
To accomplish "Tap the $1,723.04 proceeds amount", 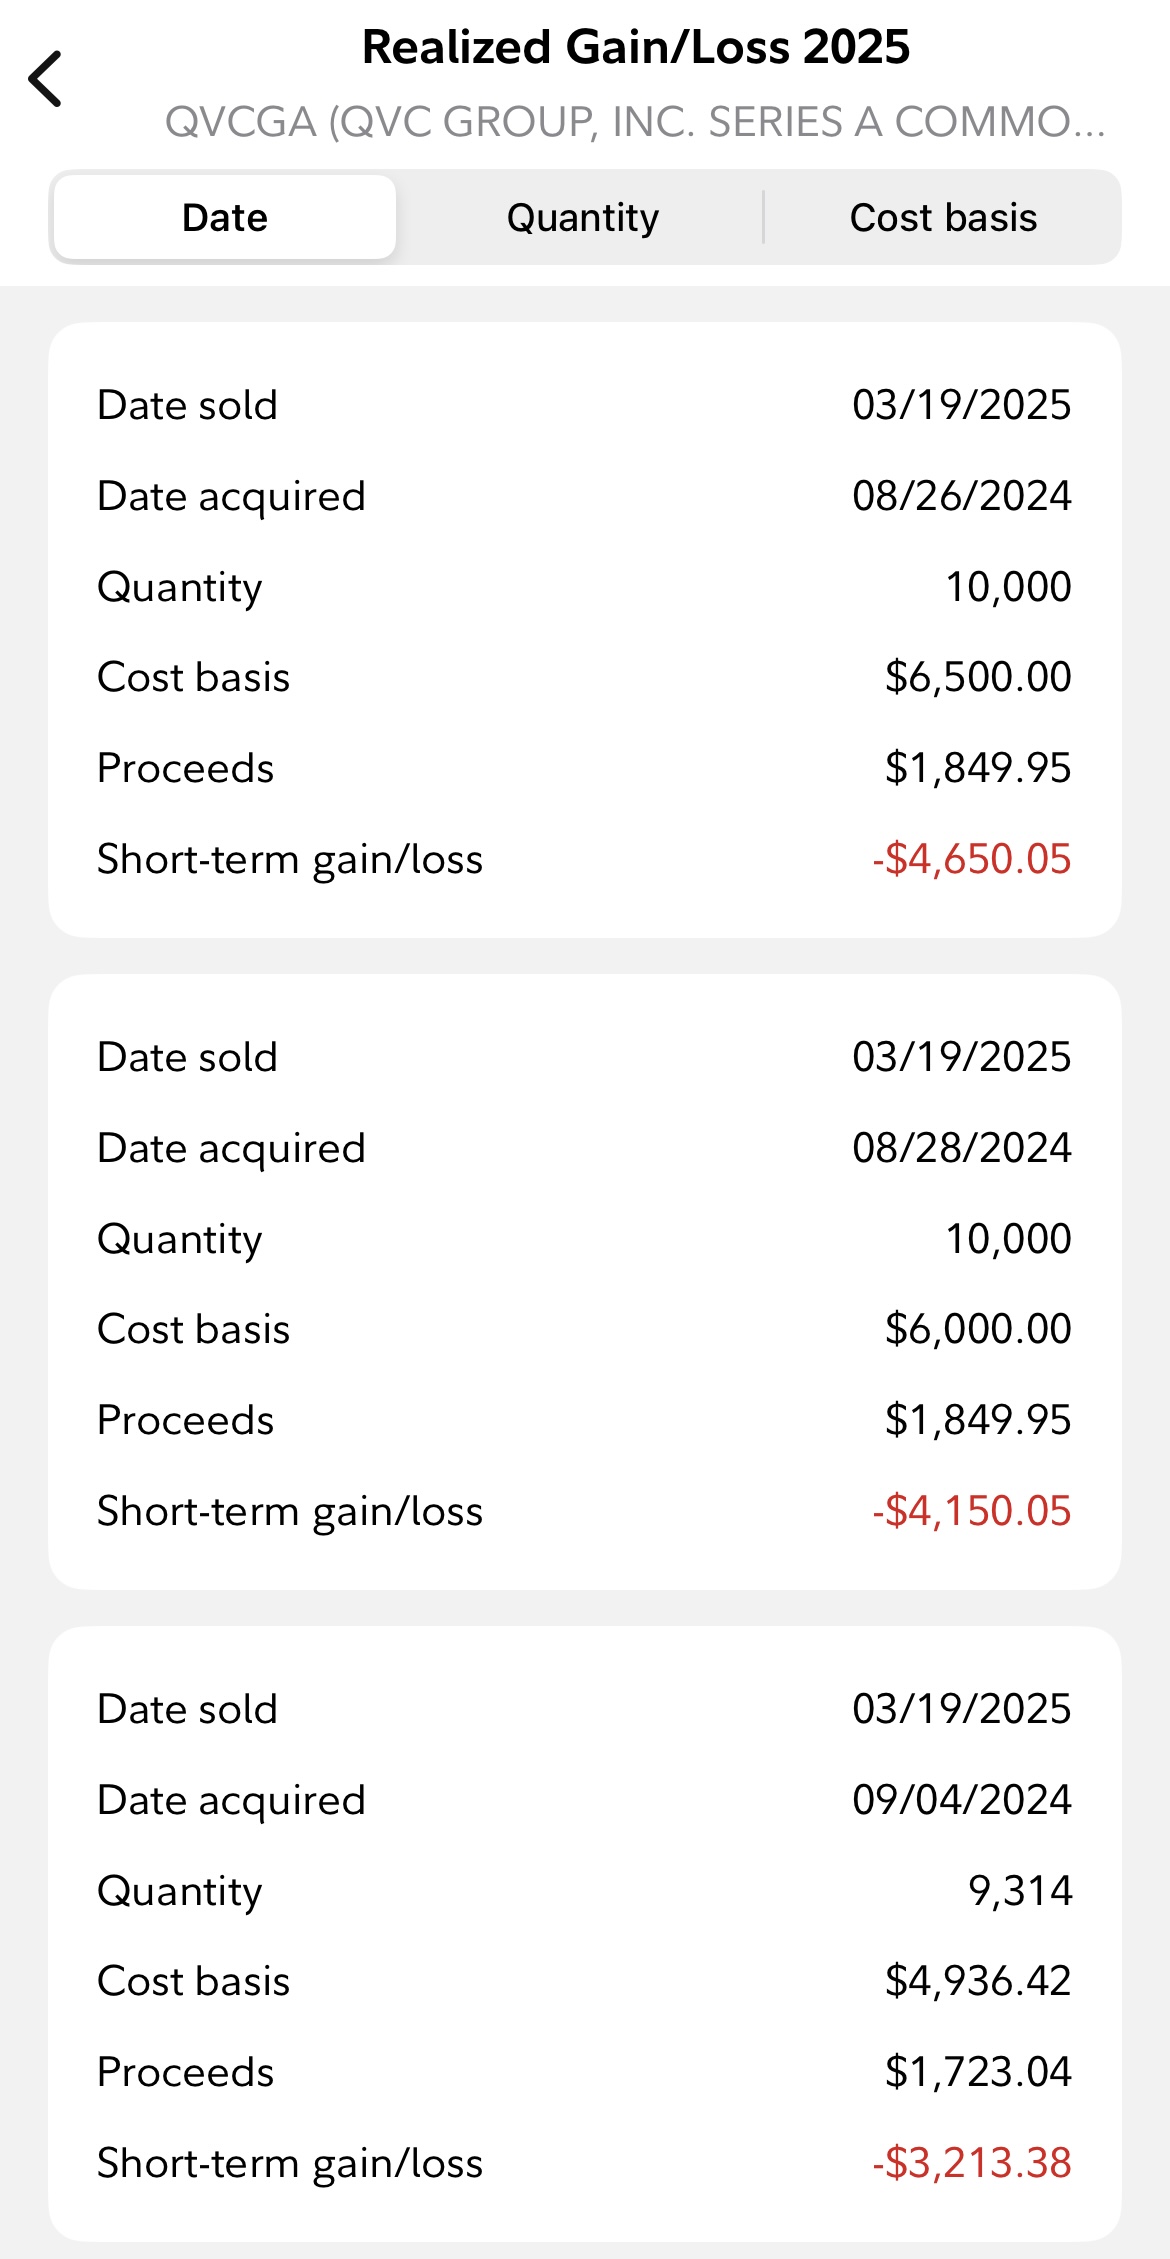I will point(977,2072).
